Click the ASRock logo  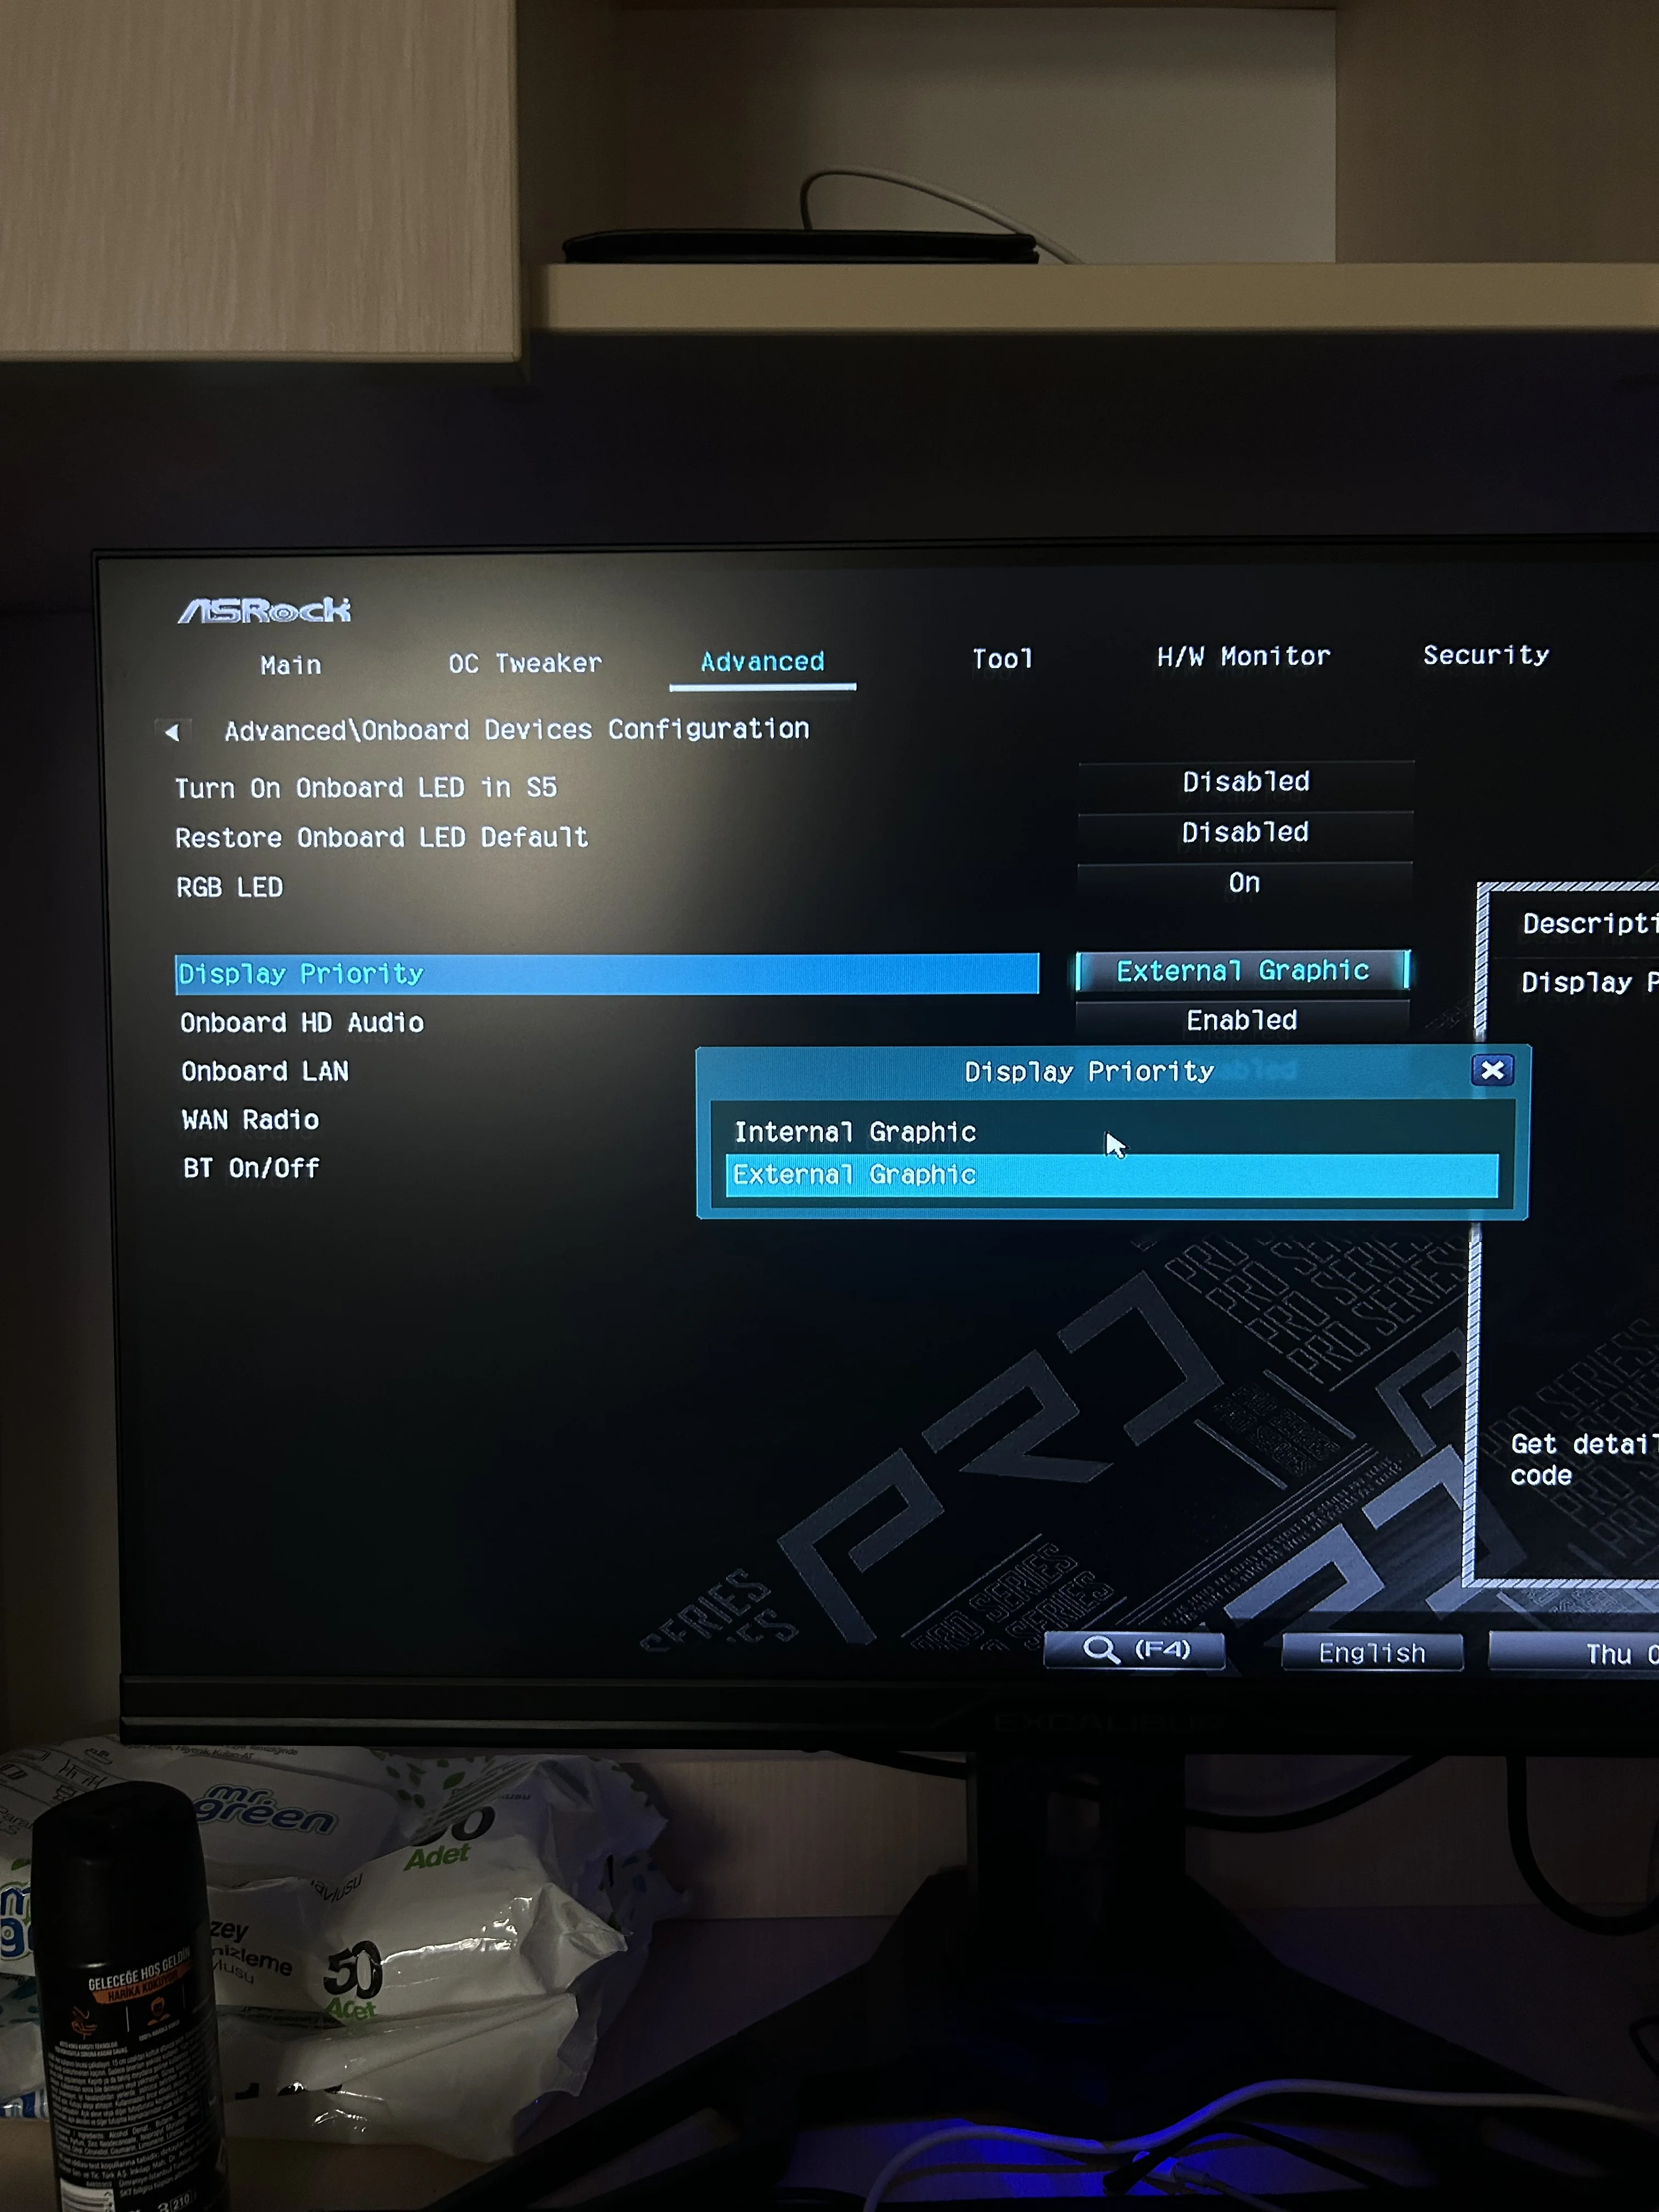pyautogui.click(x=264, y=610)
